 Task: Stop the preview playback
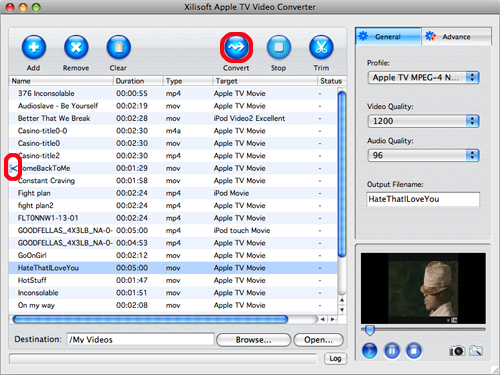click(414, 351)
